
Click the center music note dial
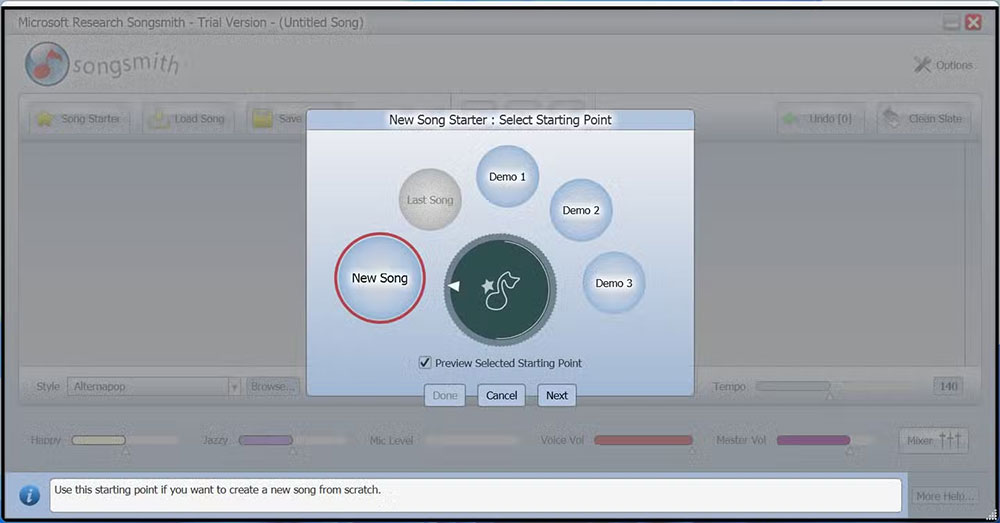500,290
